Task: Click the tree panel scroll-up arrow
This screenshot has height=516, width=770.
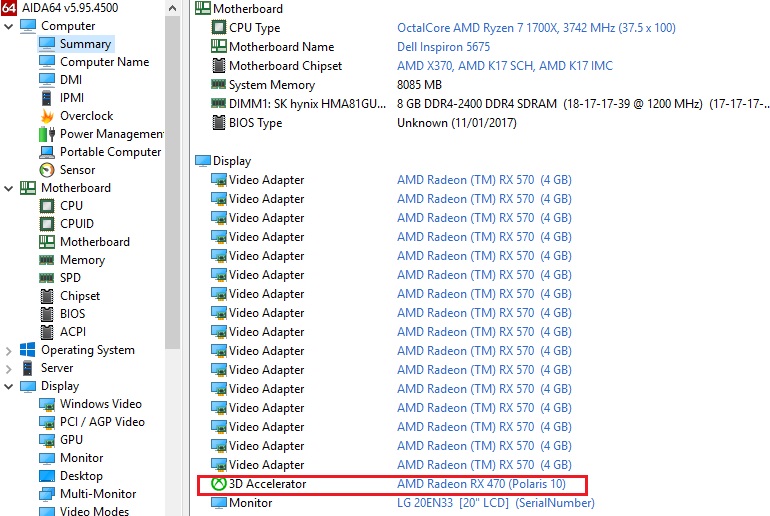Action: tap(172, 8)
